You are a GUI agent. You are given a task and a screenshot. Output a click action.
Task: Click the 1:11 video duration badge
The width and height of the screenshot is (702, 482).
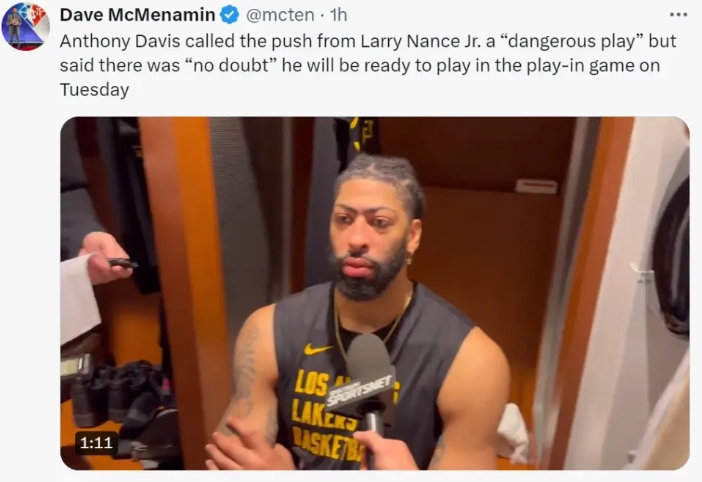point(96,443)
